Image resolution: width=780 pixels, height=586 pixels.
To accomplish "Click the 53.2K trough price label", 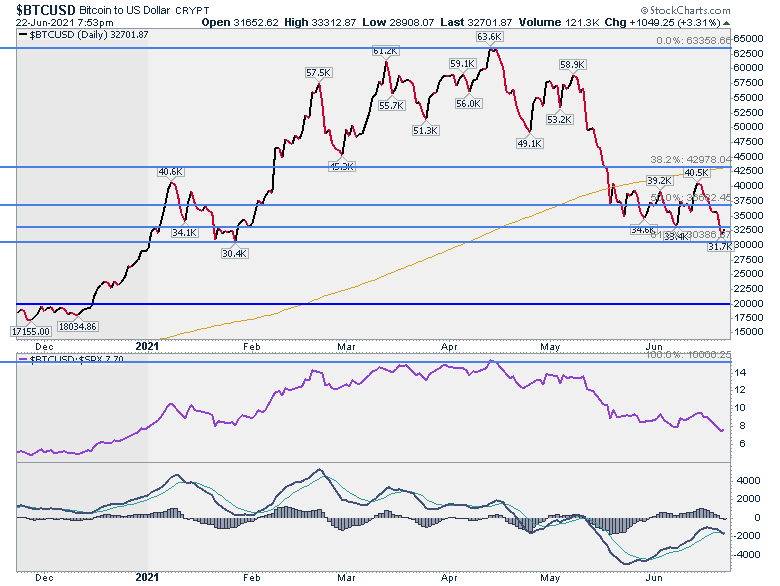I will [x=560, y=119].
